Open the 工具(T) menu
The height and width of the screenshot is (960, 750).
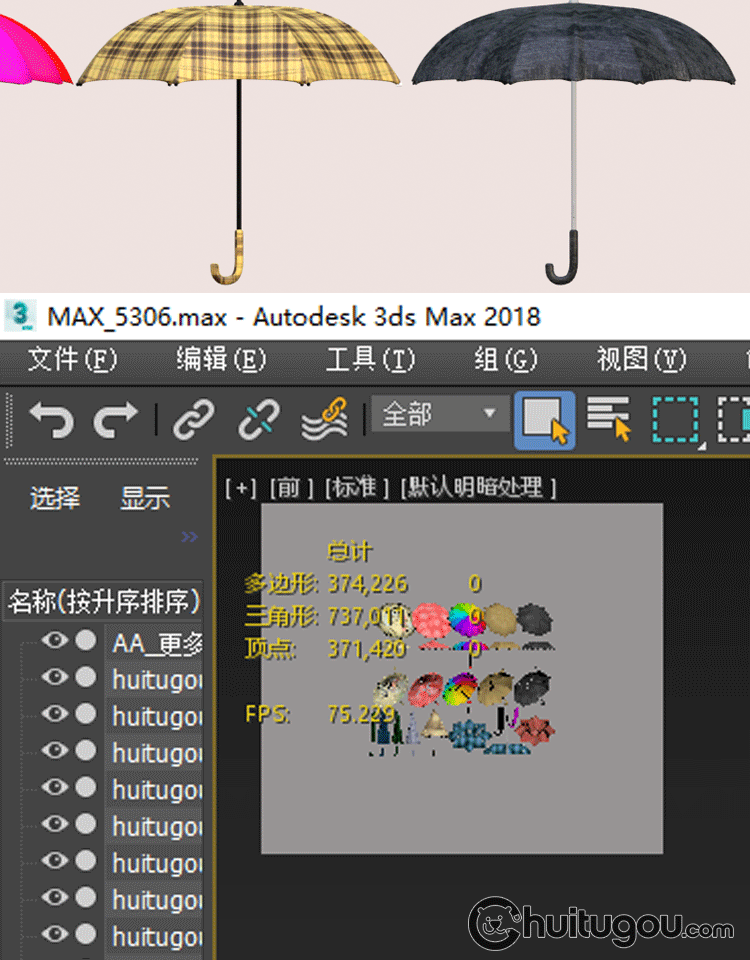(370, 359)
